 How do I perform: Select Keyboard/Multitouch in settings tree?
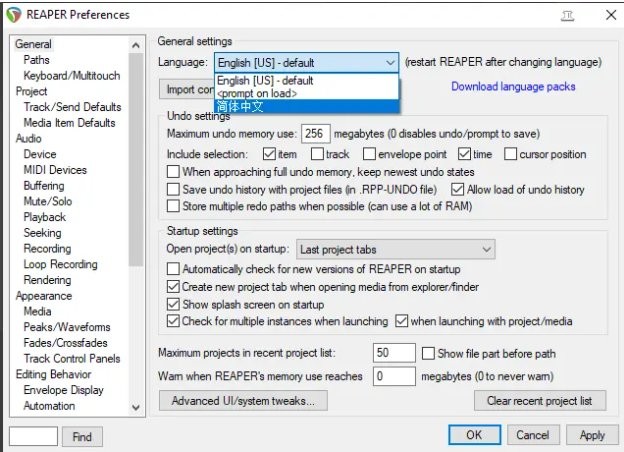72,75
